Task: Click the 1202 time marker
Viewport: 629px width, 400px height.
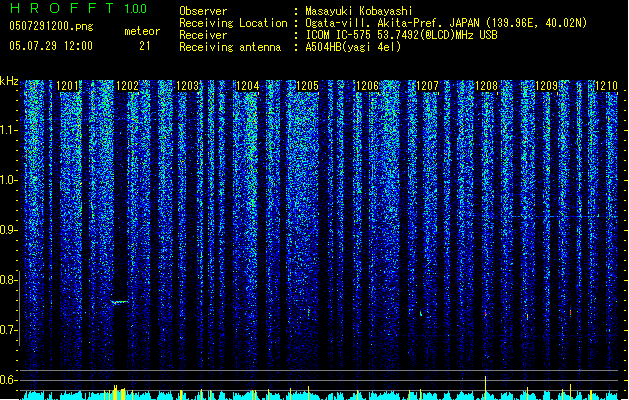Action: click(x=128, y=86)
